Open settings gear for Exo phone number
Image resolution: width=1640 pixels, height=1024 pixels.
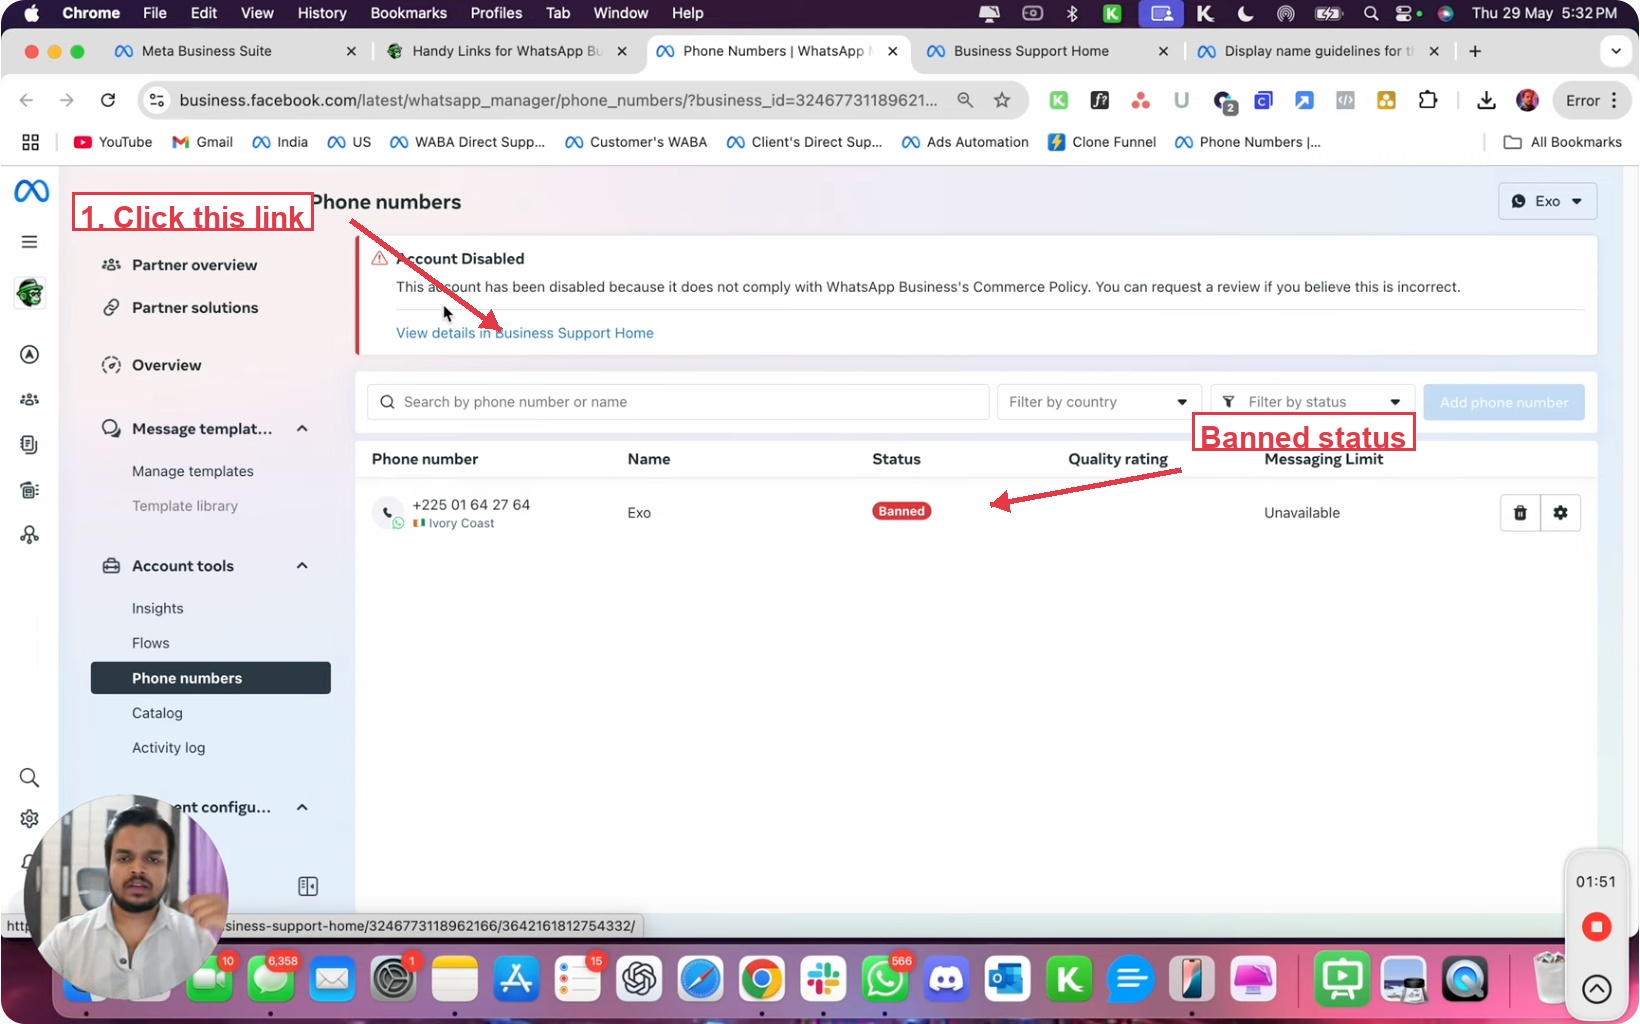tap(1560, 513)
